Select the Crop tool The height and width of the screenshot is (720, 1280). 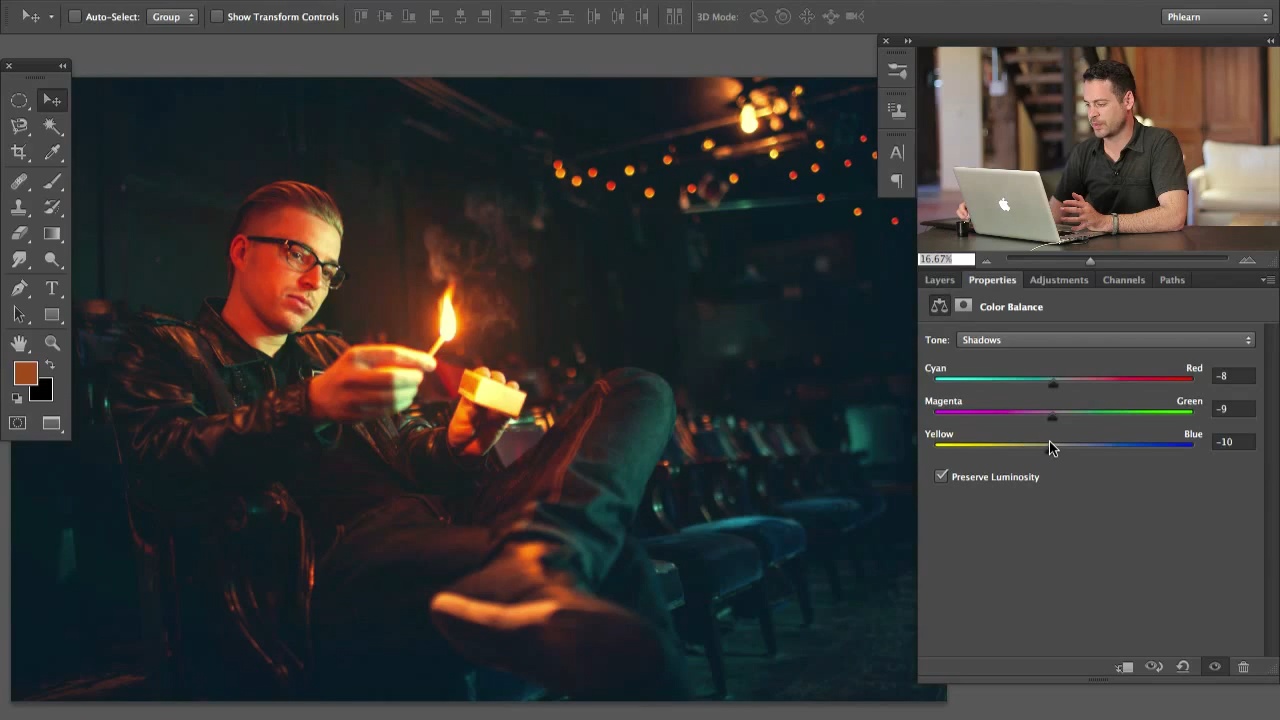point(19,152)
